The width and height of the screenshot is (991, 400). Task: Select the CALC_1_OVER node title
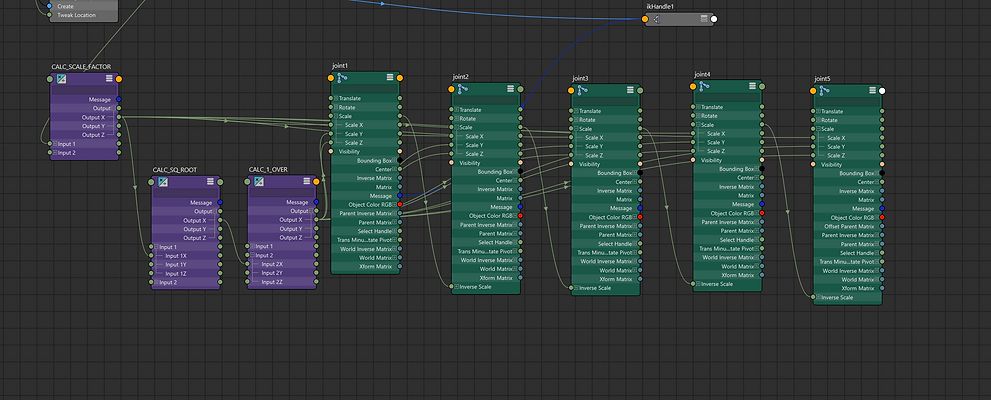(x=269, y=170)
